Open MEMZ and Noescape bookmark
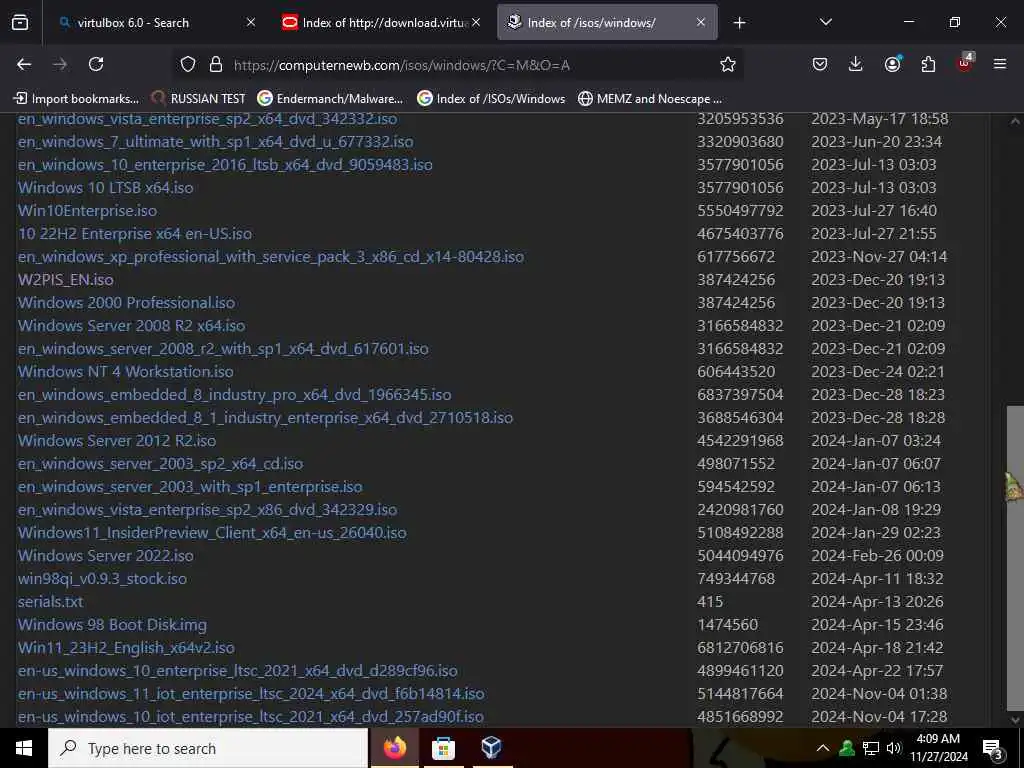 tap(650, 99)
